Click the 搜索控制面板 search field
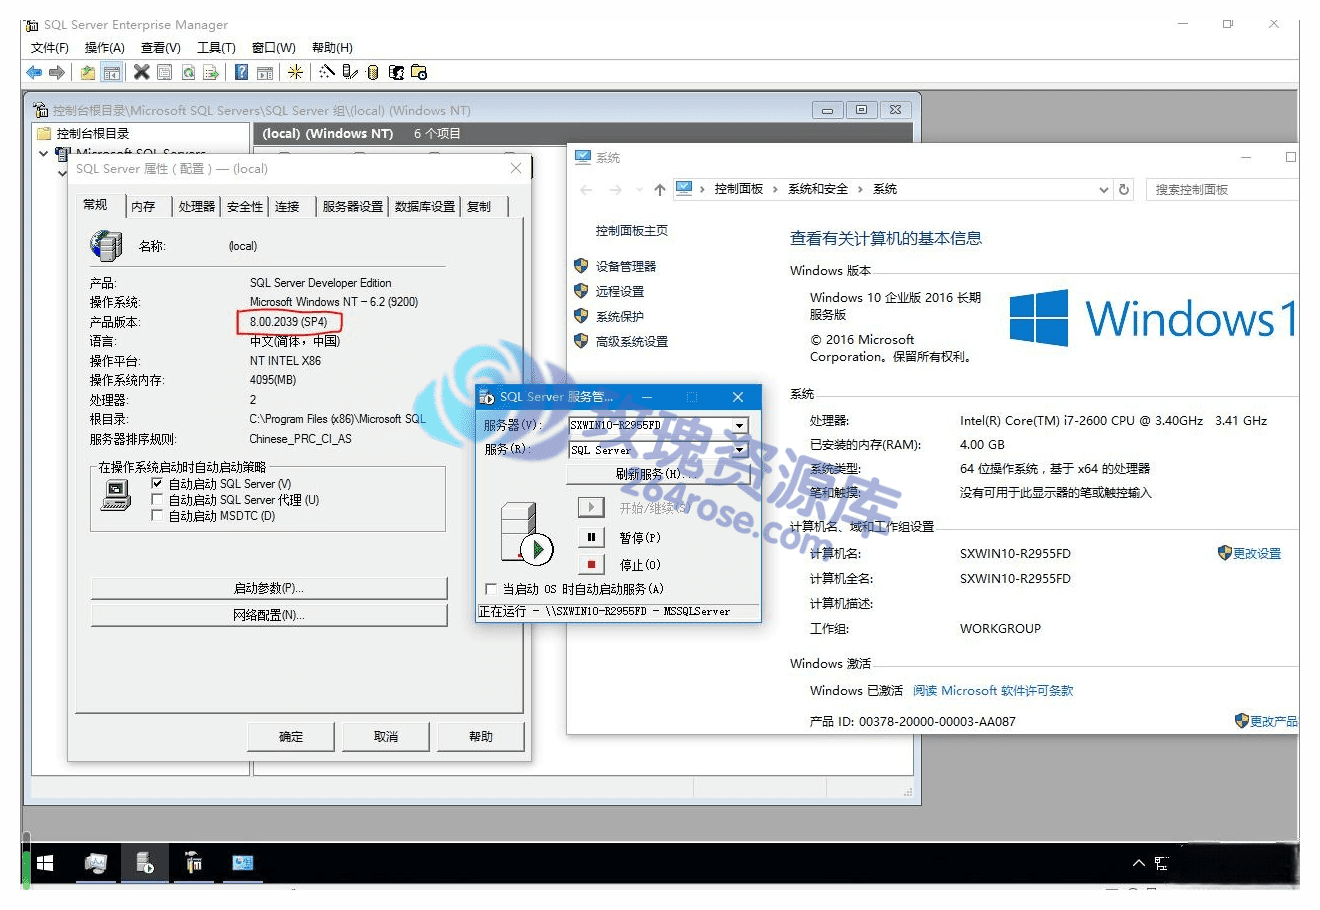 point(1222,189)
